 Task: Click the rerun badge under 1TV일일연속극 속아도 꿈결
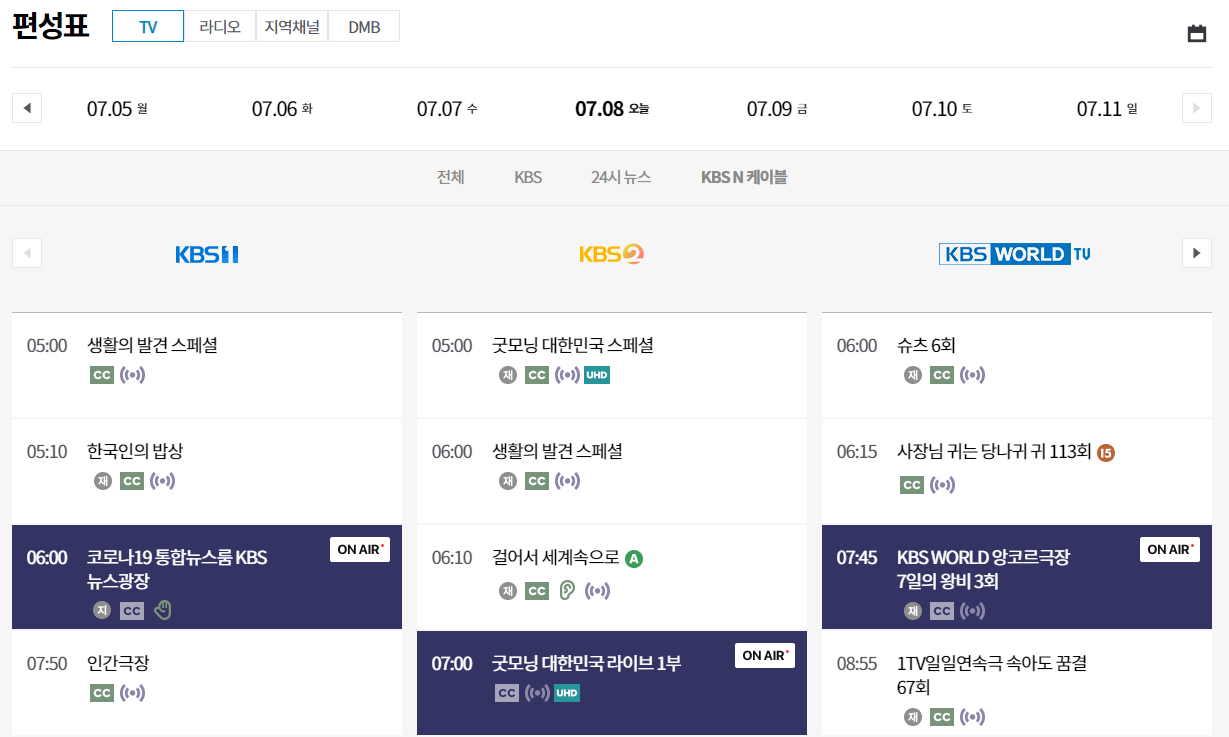(912, 716)
